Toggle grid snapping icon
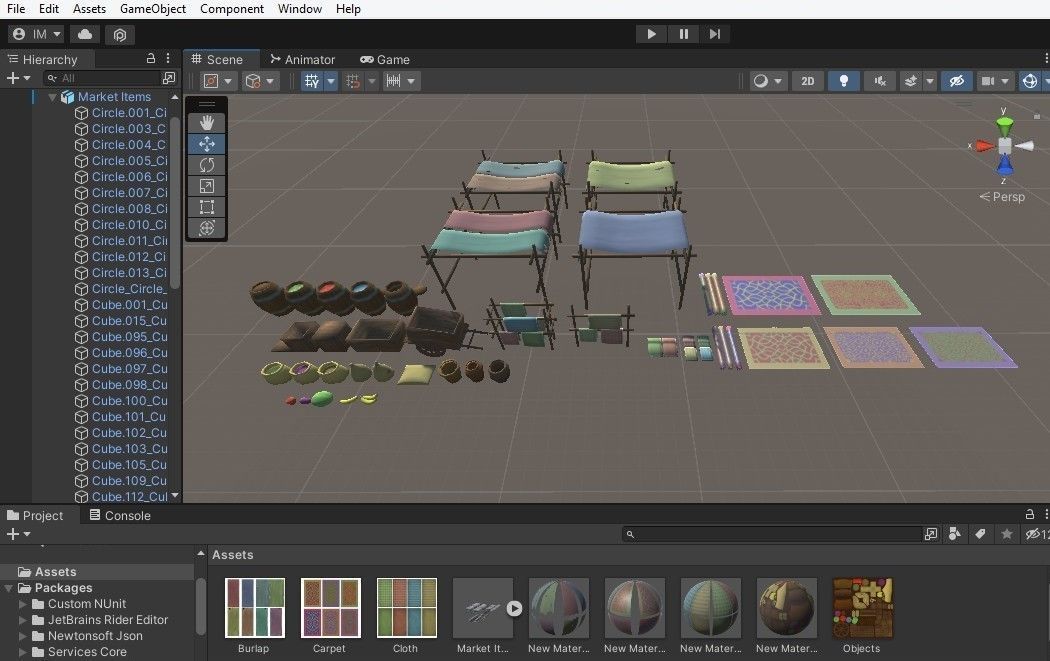 pos(353,81)
